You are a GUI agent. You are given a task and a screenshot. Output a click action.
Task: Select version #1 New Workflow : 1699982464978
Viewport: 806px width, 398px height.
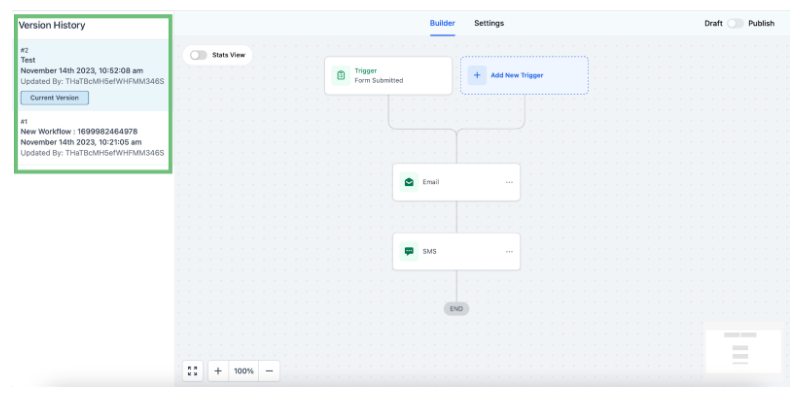click(x=93, y=137)
